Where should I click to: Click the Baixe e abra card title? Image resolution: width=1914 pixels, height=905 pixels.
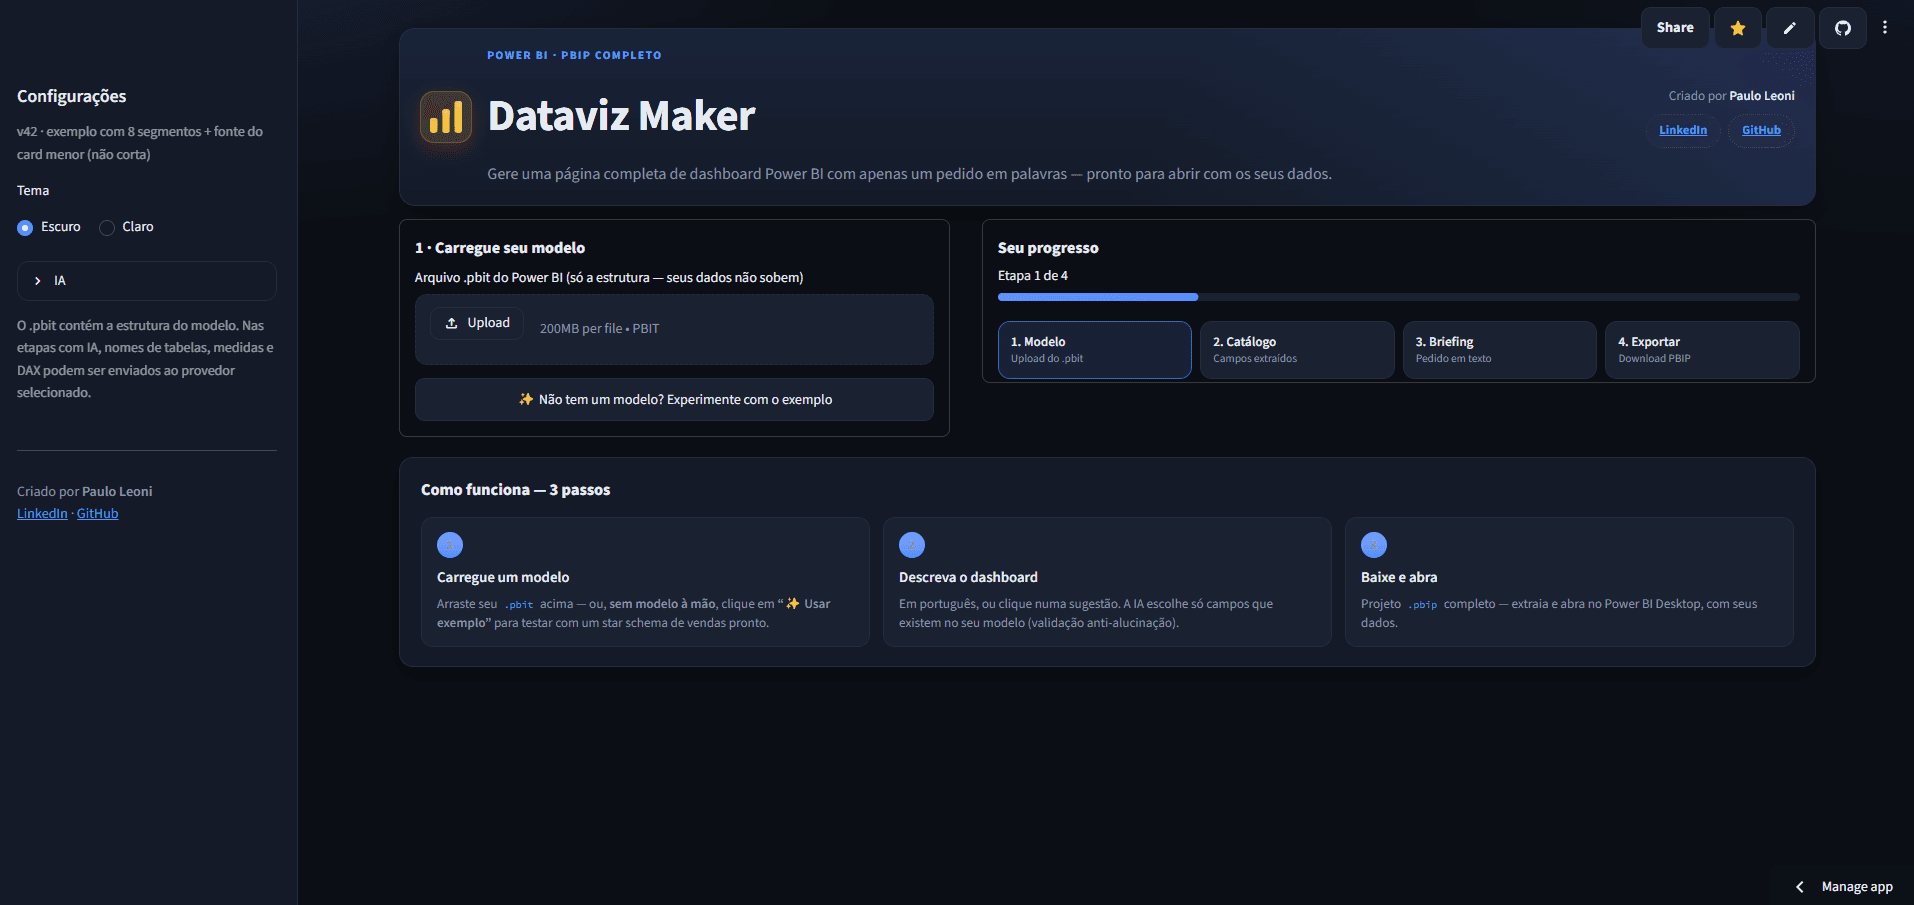click(1399, 578)
